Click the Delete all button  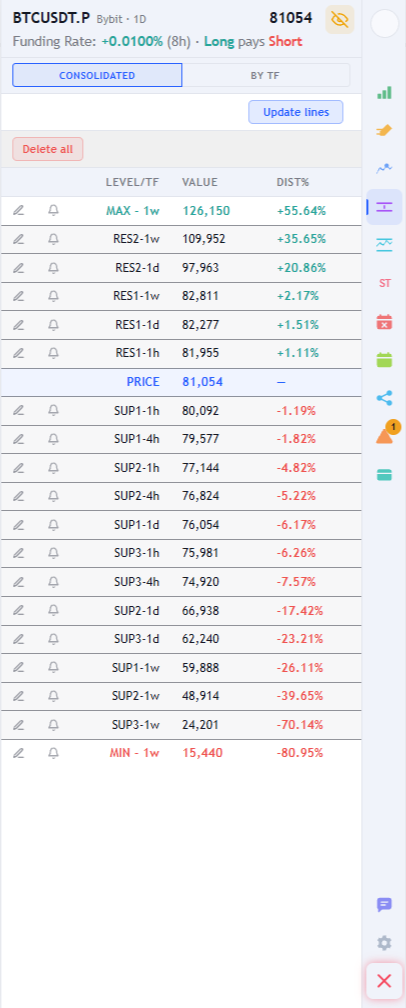(48, 149)
